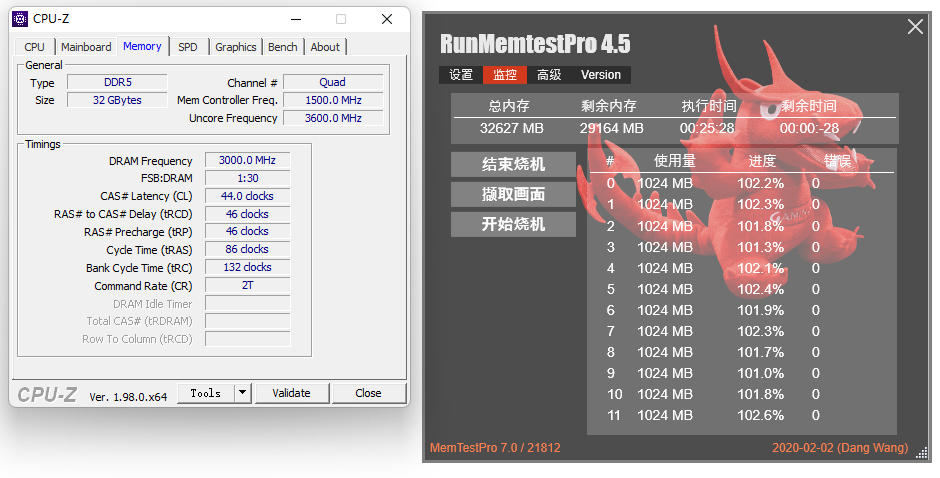Viewport: 940px width, 478px height.
Task: Open the Version tab in RunMemtestPro
Action: (601, 75)
